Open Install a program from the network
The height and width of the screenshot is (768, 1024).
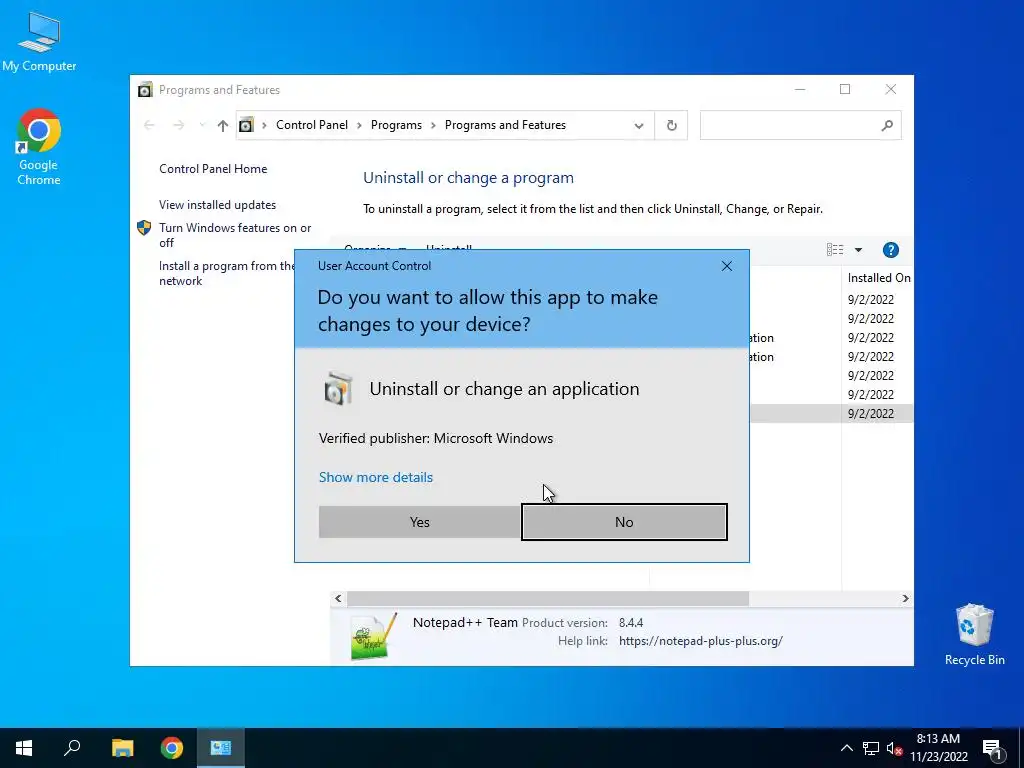point(226,274)
